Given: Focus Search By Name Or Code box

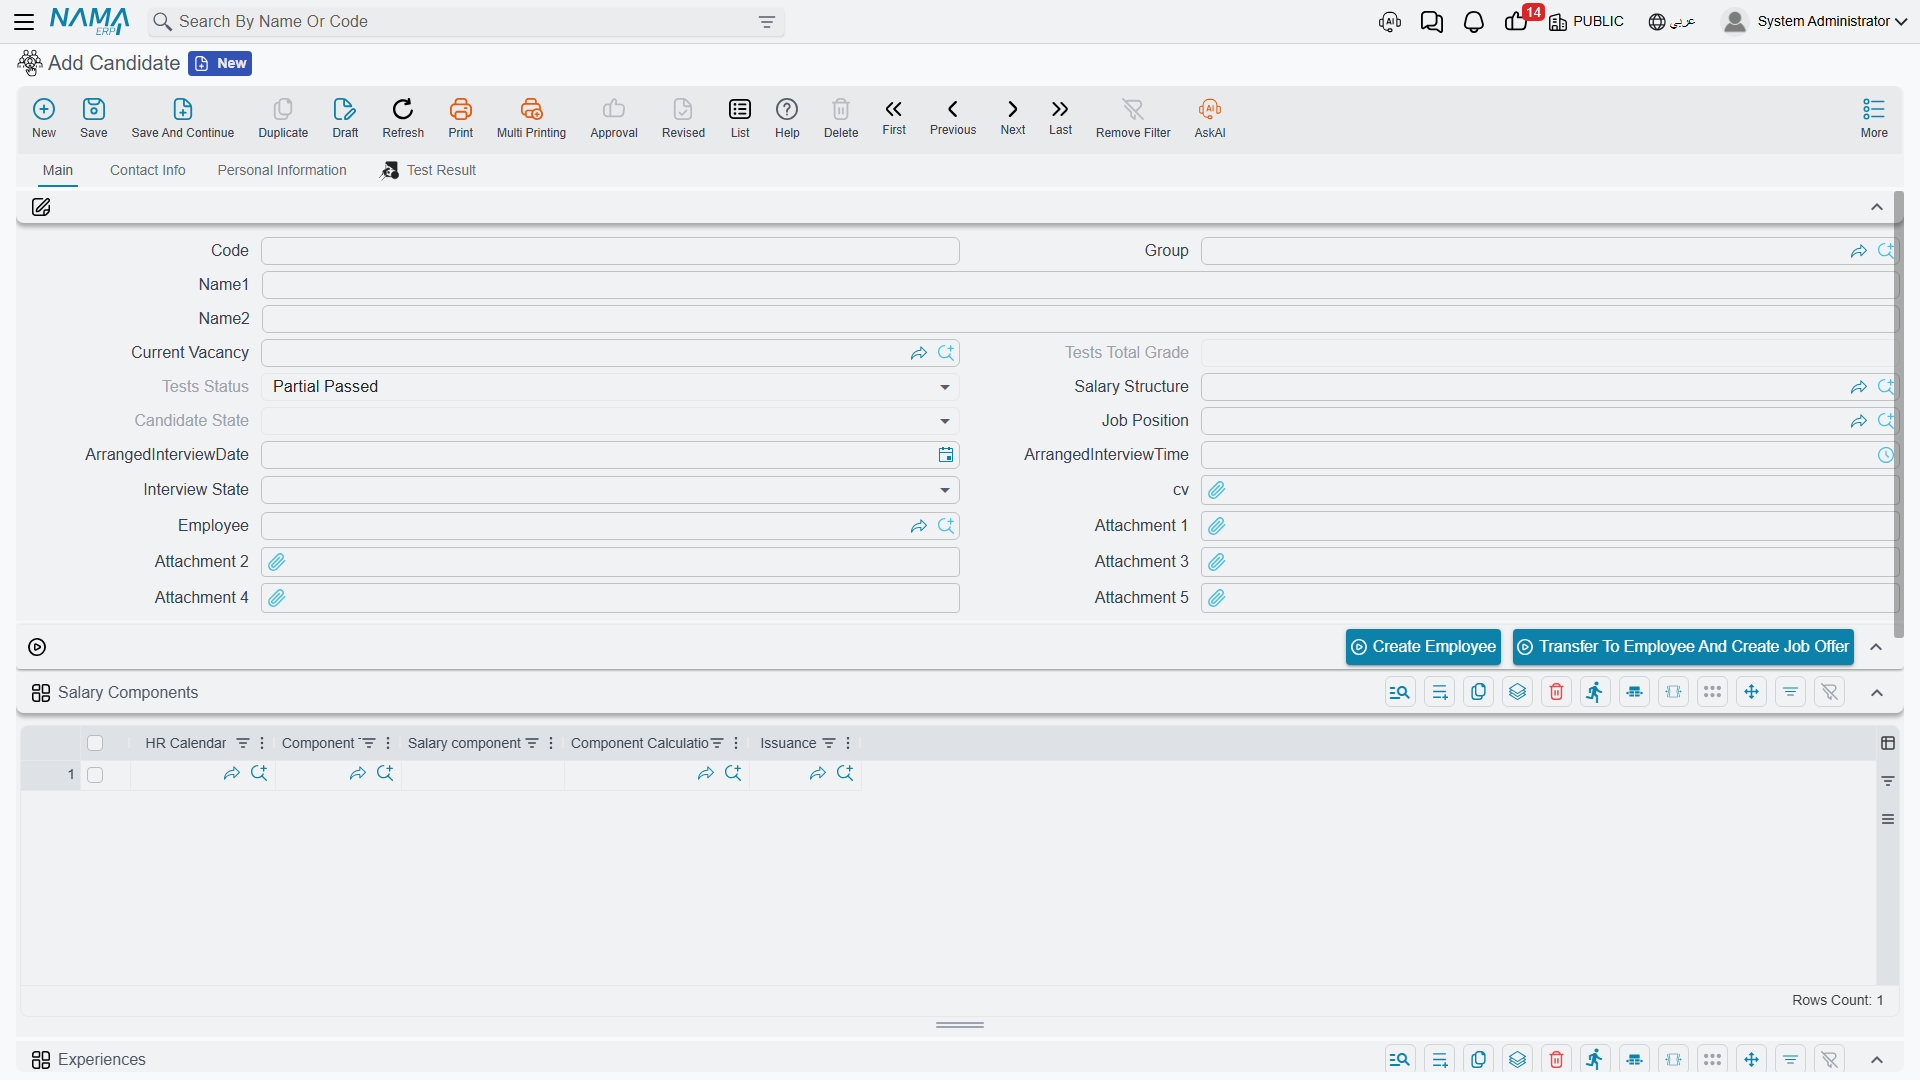Looking at the screenshot, I should click(x=465, y=22).
